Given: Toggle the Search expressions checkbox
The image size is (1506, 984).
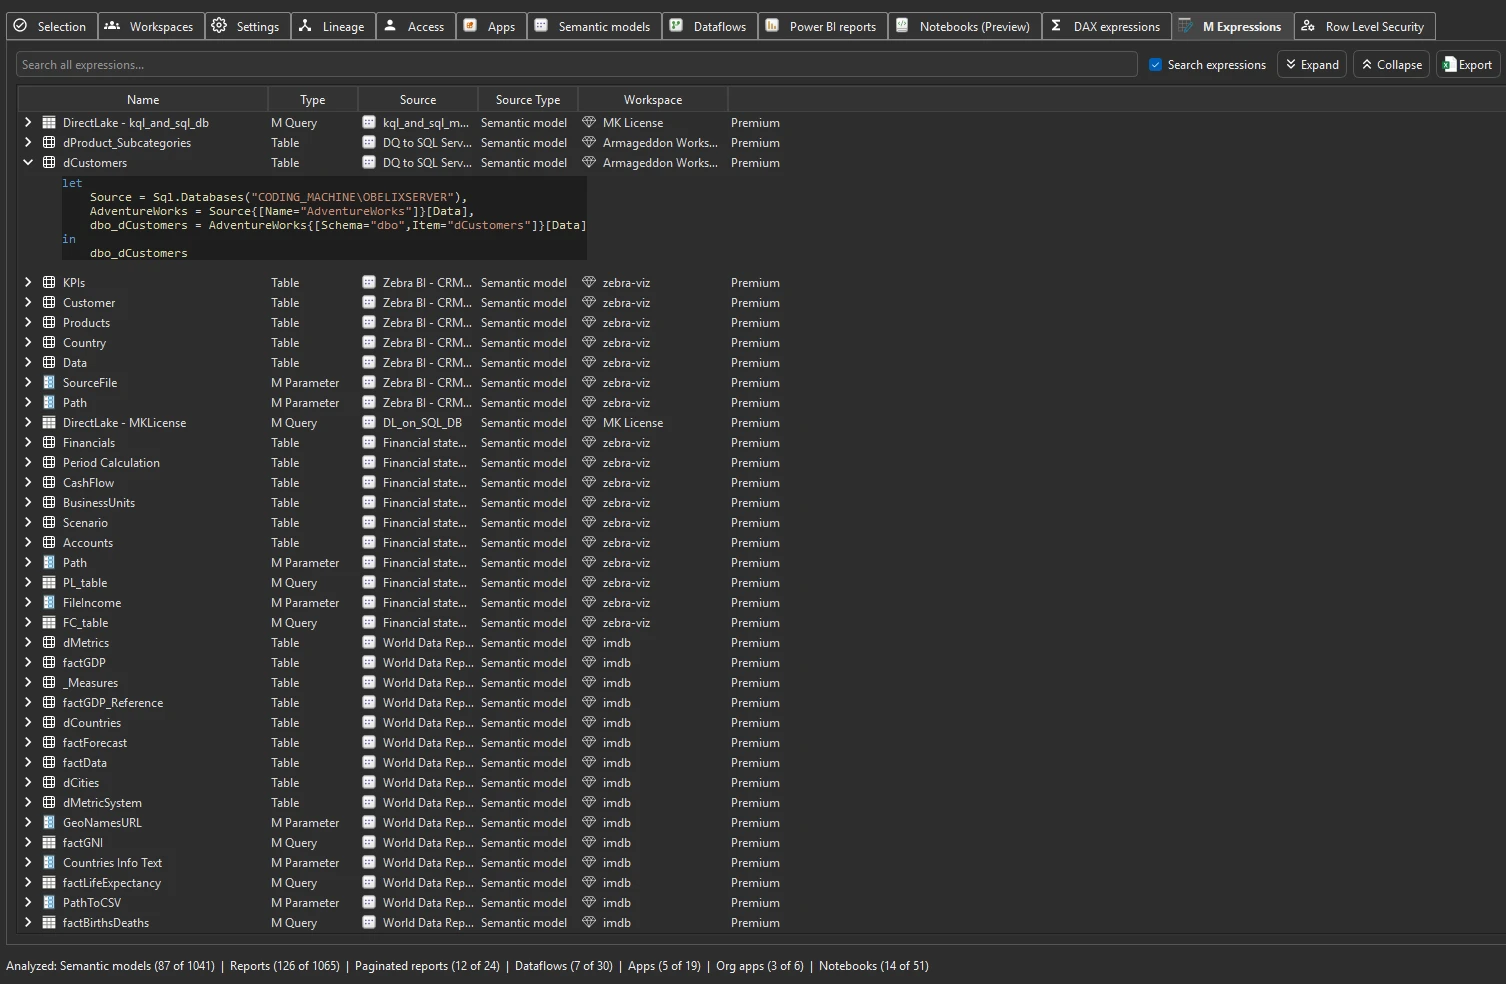Looking at the screenshot, I should [x=1156, y=65].
